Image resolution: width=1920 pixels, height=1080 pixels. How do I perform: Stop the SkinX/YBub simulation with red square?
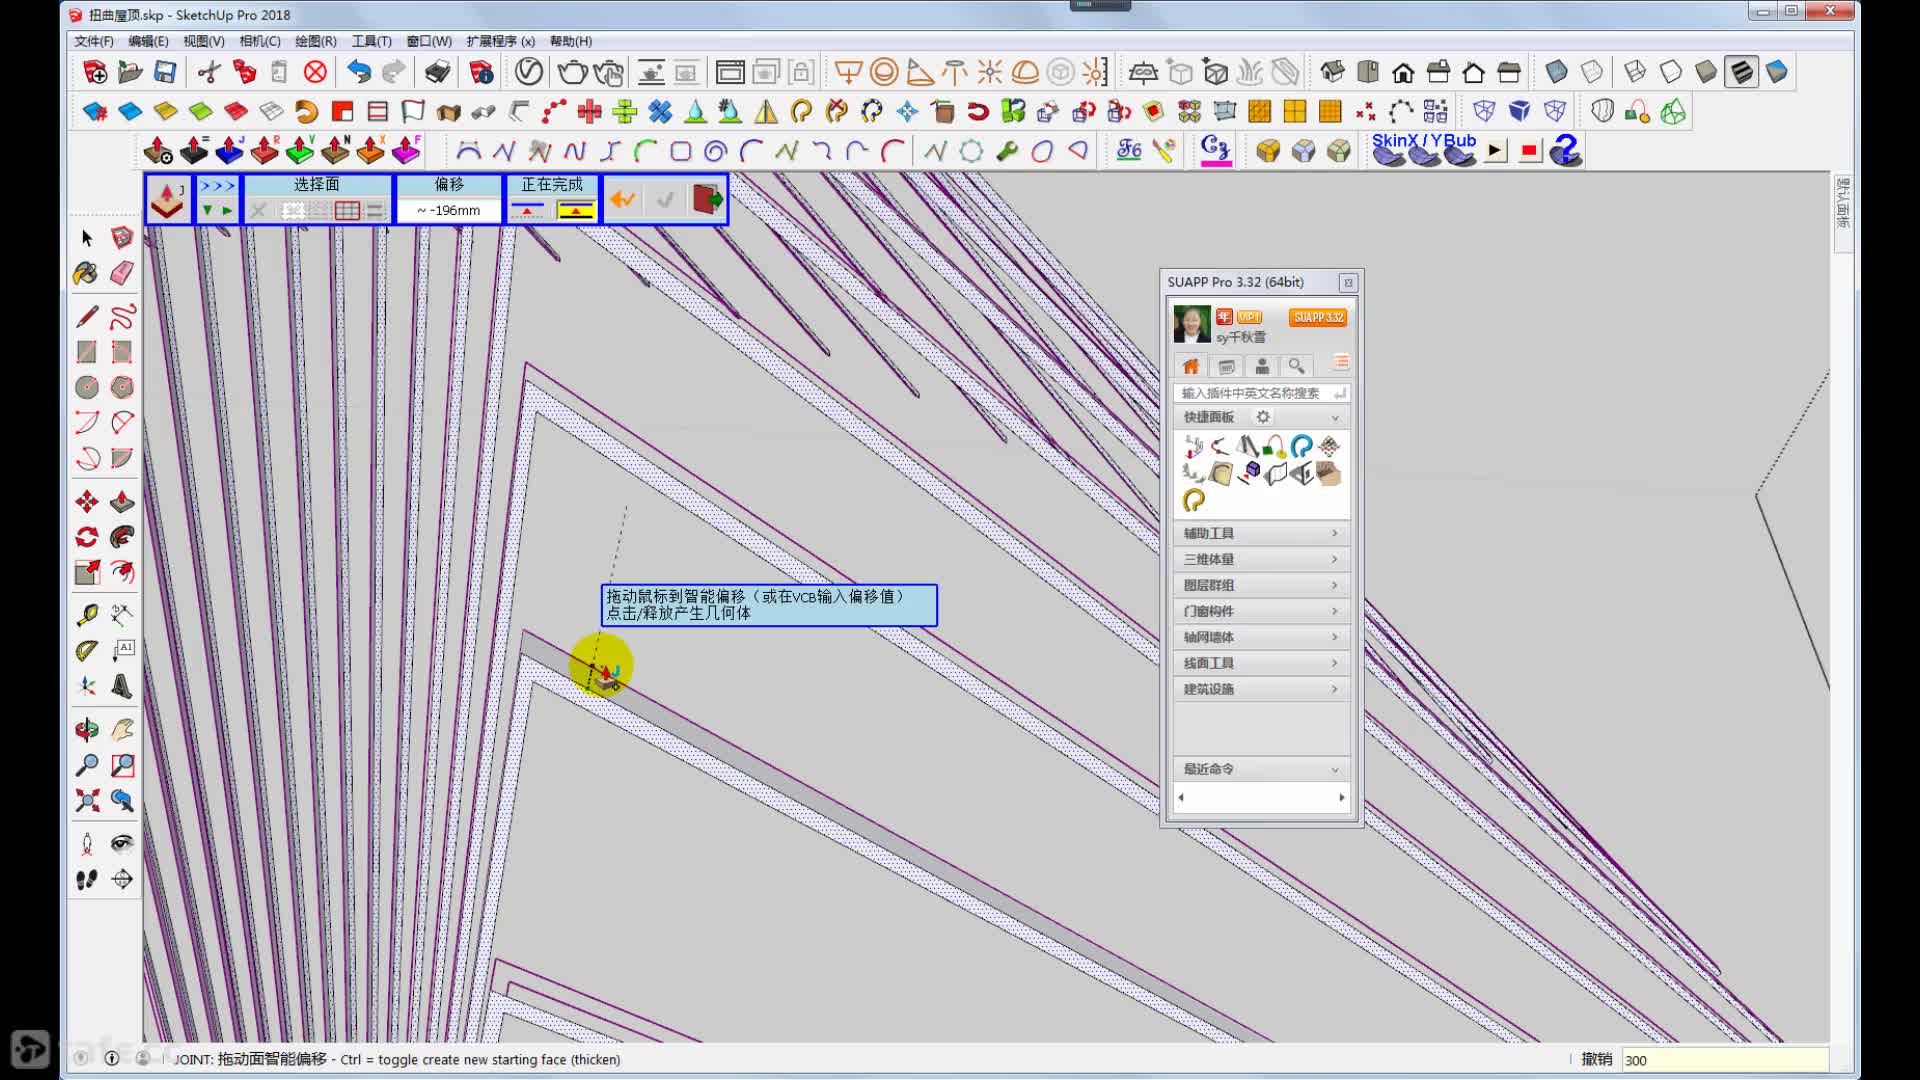coord(1529,151)
